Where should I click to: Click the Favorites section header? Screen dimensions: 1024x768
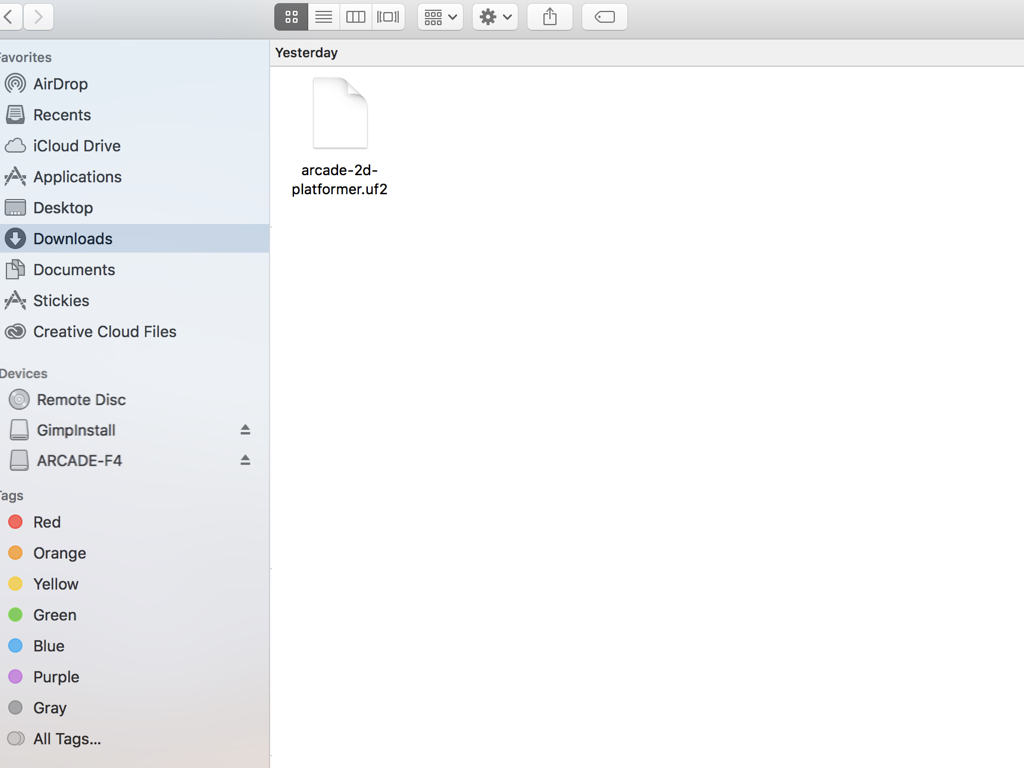pyautogui.click(x=25, y=57)
